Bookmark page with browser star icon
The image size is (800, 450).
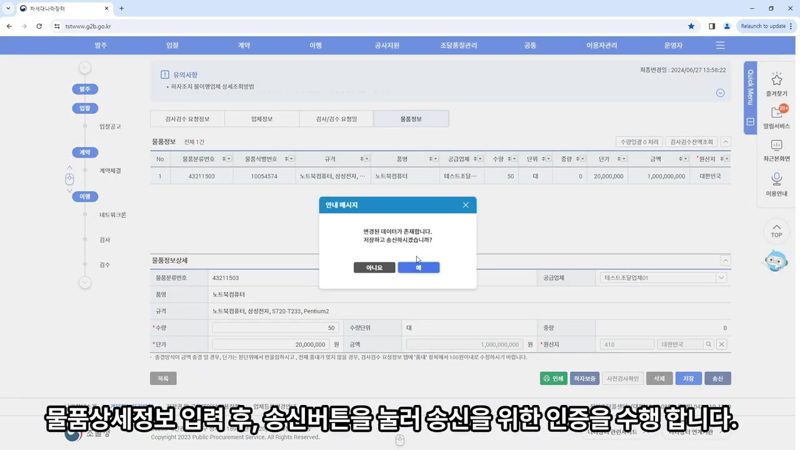[691, 26]
